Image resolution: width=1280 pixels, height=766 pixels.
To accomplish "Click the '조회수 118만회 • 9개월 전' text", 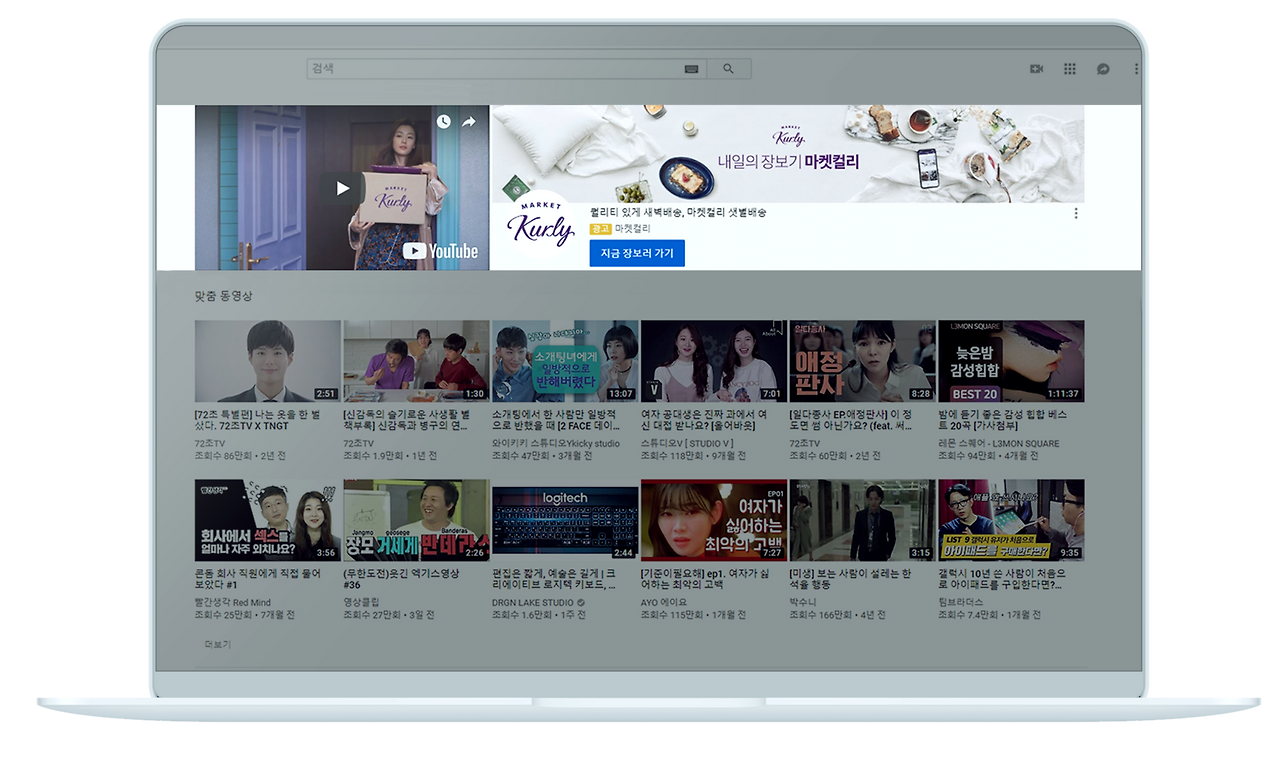I will pyautogui.click(x=694, y=455).
